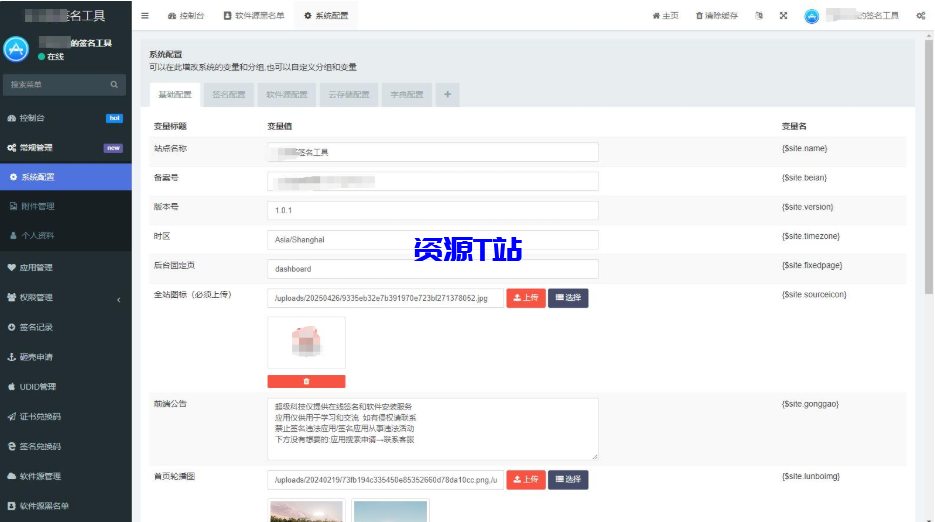Click the first carousel image thumbnail
The height and width of the screenshot is (522, 935).
[x=306, y=511]
